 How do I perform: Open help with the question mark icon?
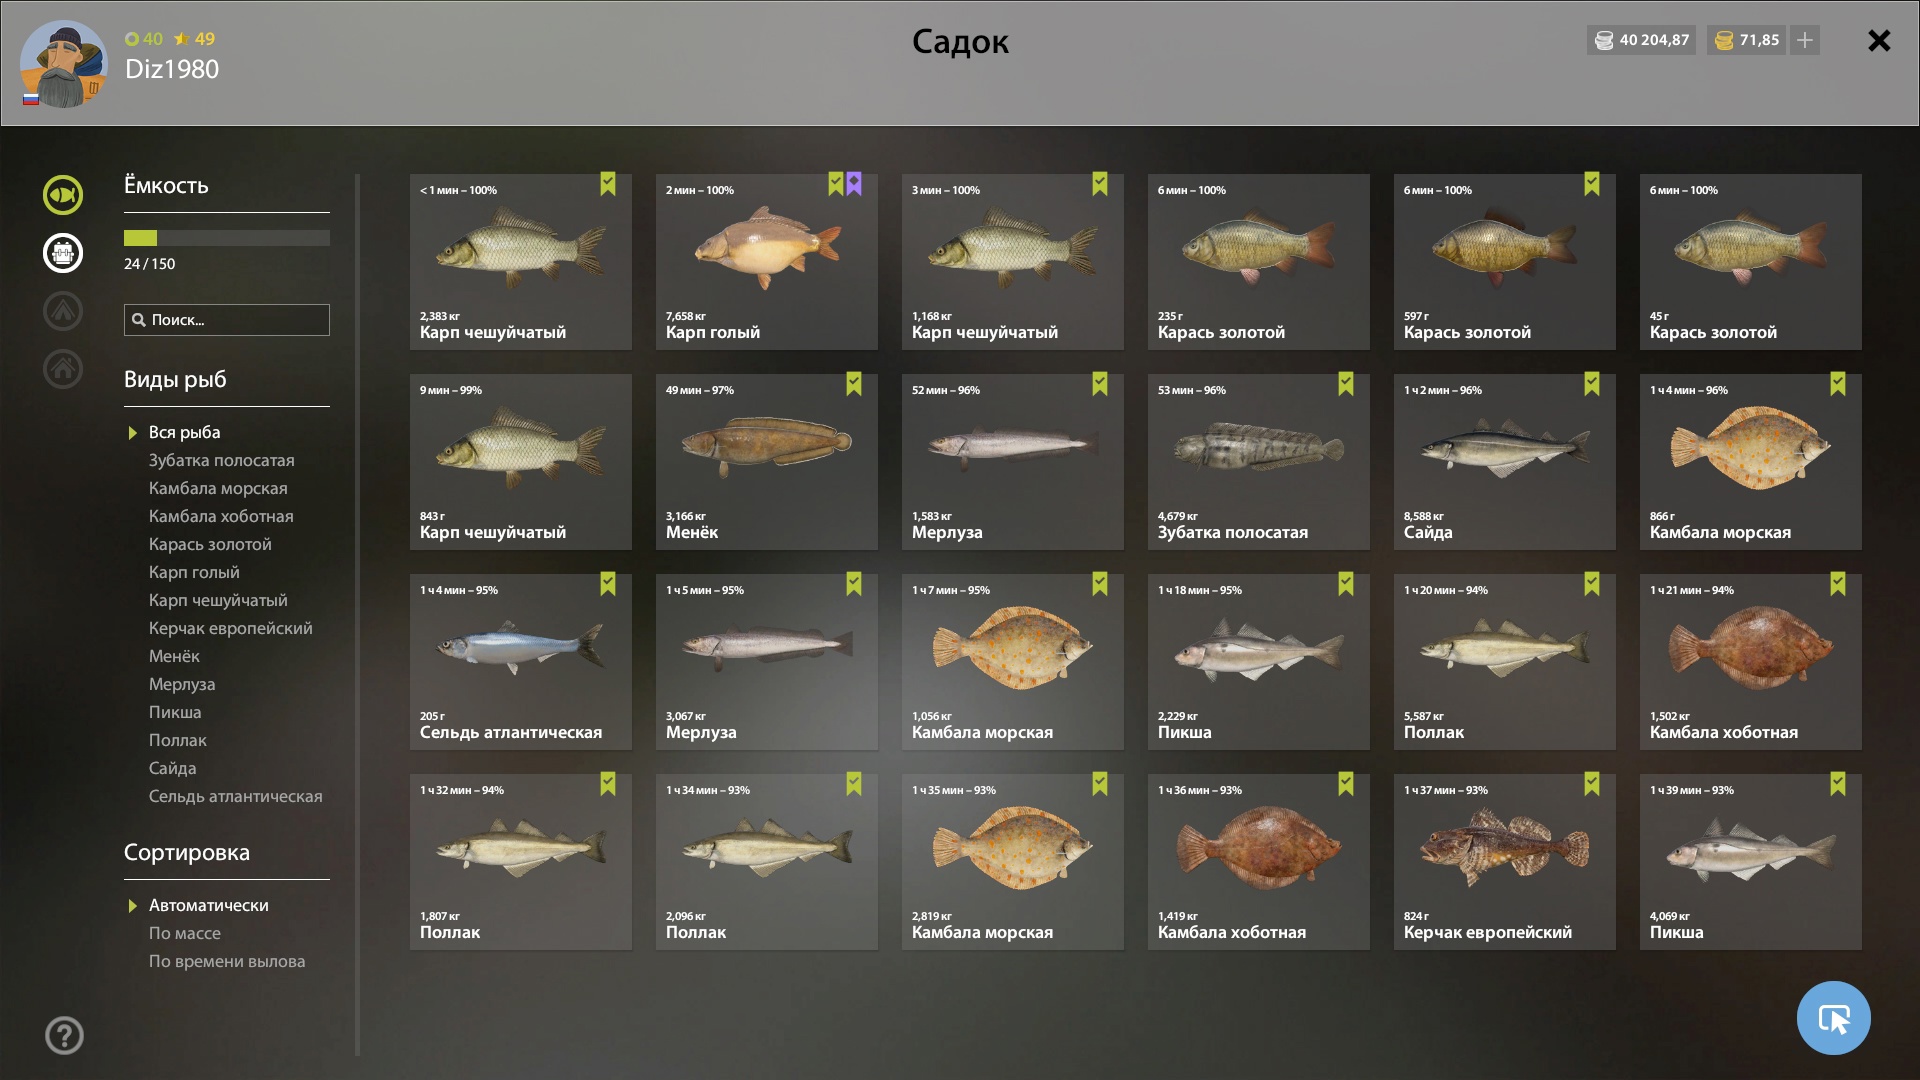[x=64, y=1036]
